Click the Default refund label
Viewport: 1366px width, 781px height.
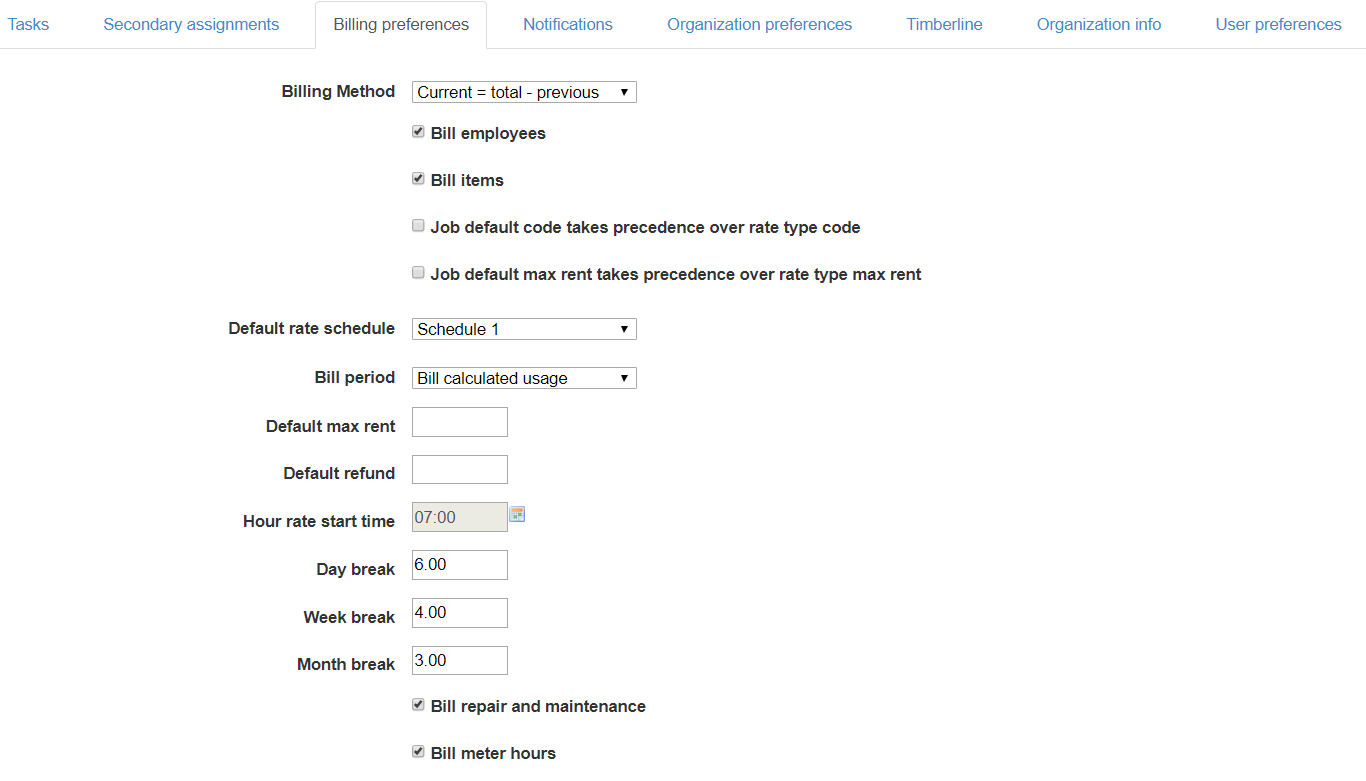click(339, 473)
